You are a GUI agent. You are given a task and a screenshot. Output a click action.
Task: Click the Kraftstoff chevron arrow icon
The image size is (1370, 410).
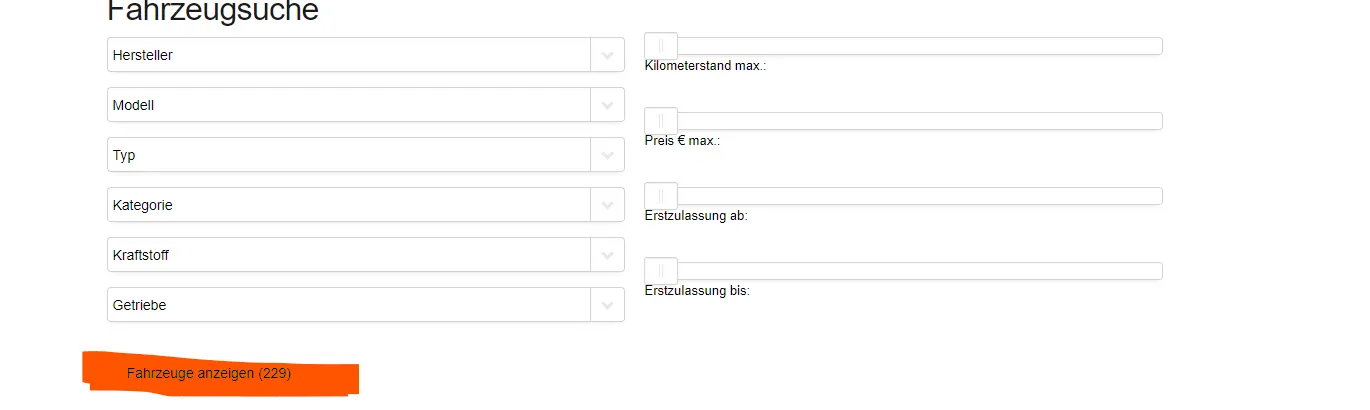click(607, 255)
